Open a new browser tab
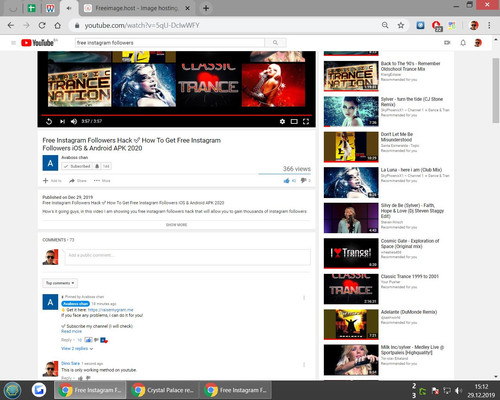The image size is (500, 400). 206,8
